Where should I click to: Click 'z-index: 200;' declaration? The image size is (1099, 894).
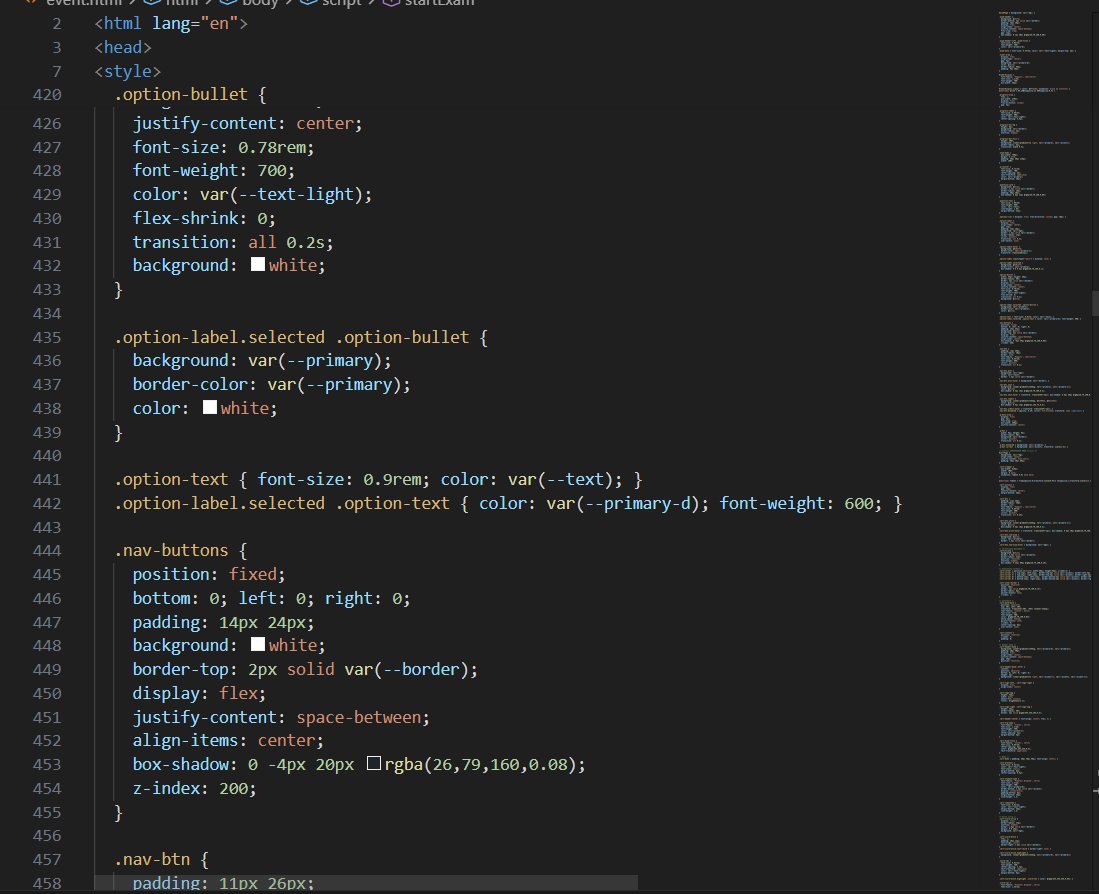click(194, 788)
